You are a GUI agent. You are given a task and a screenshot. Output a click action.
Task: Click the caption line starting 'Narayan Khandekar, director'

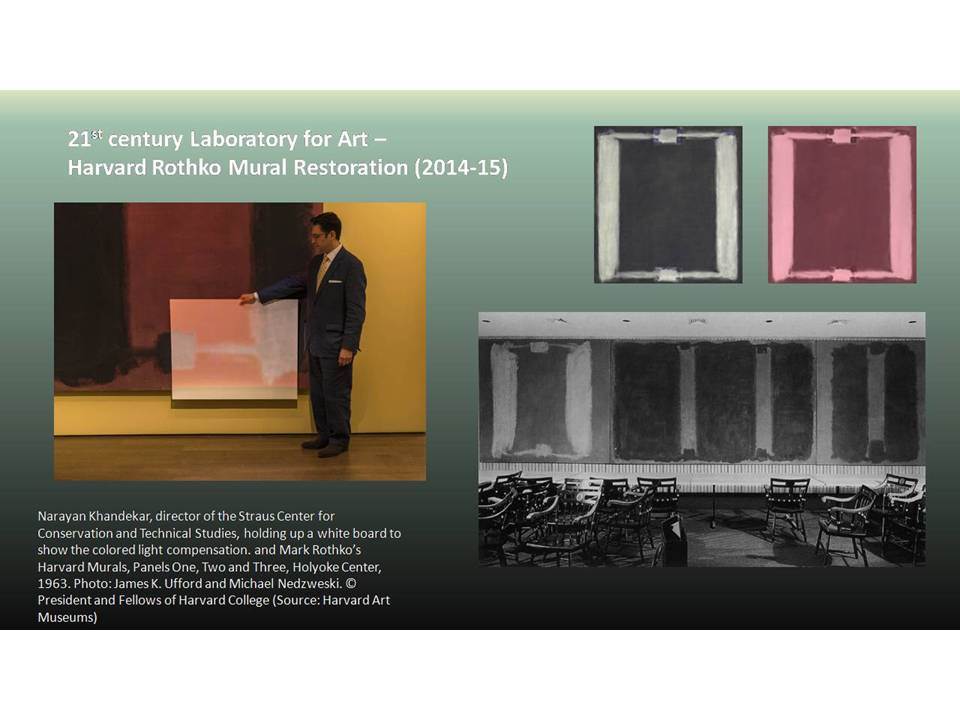pyautogui.click(x=186, y=516)
